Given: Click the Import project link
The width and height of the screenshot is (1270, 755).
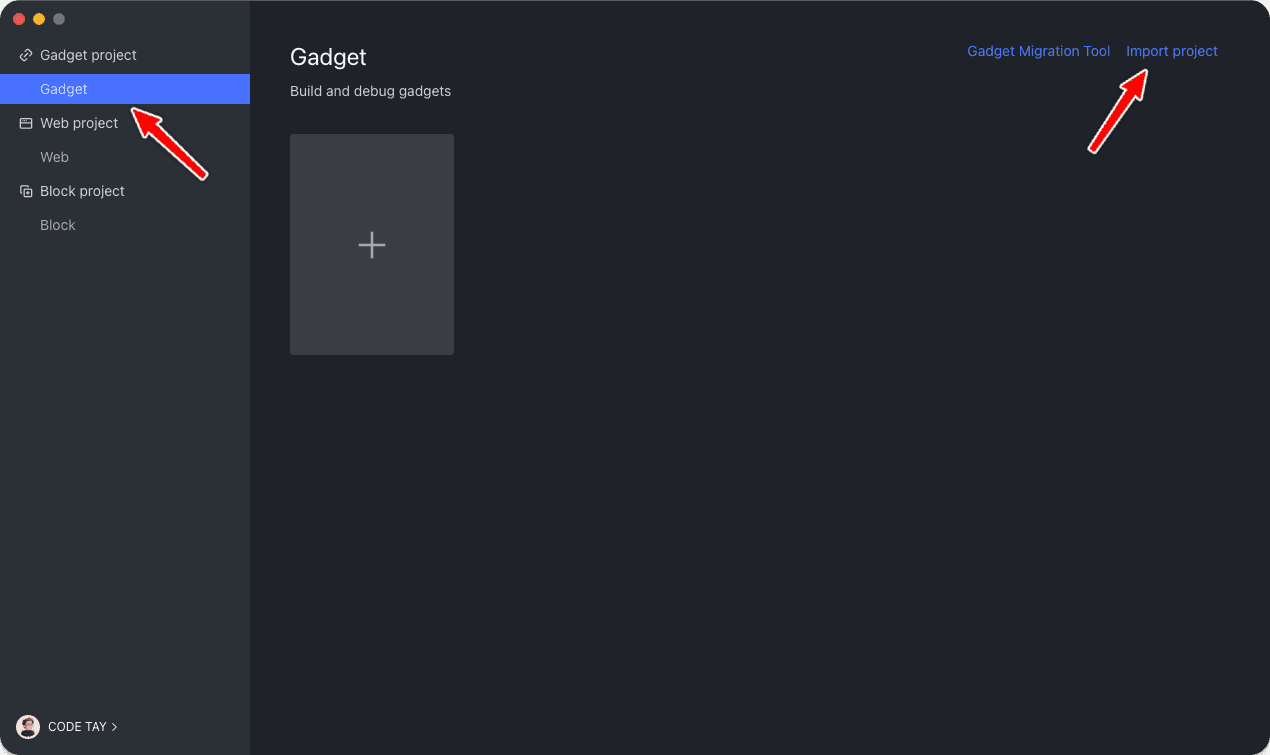Looking at the screenshot, I should point(1171,51).
